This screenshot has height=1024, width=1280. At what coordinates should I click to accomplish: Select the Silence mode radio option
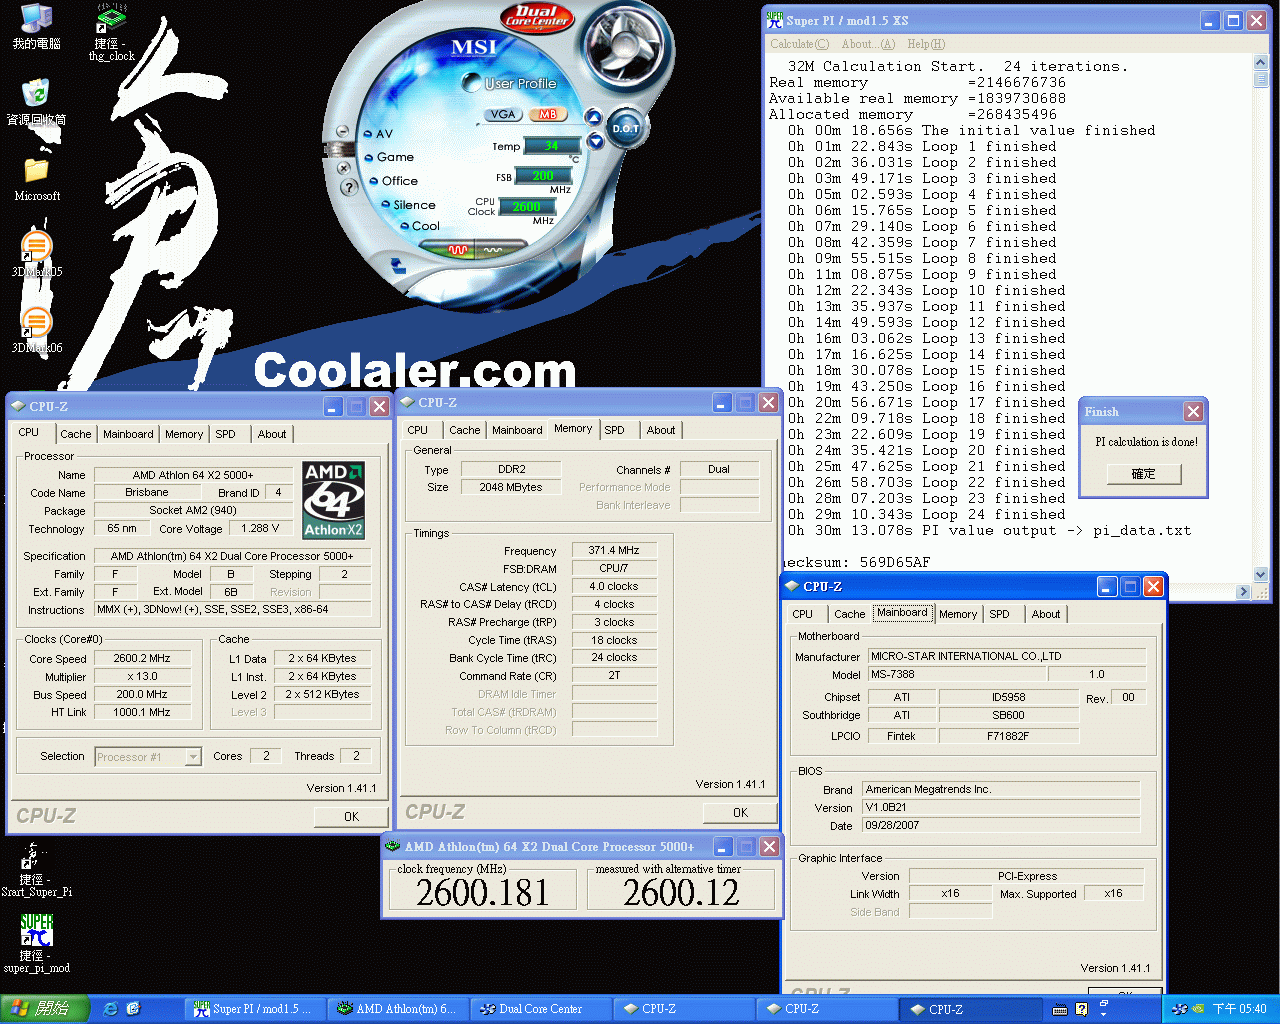408,205
